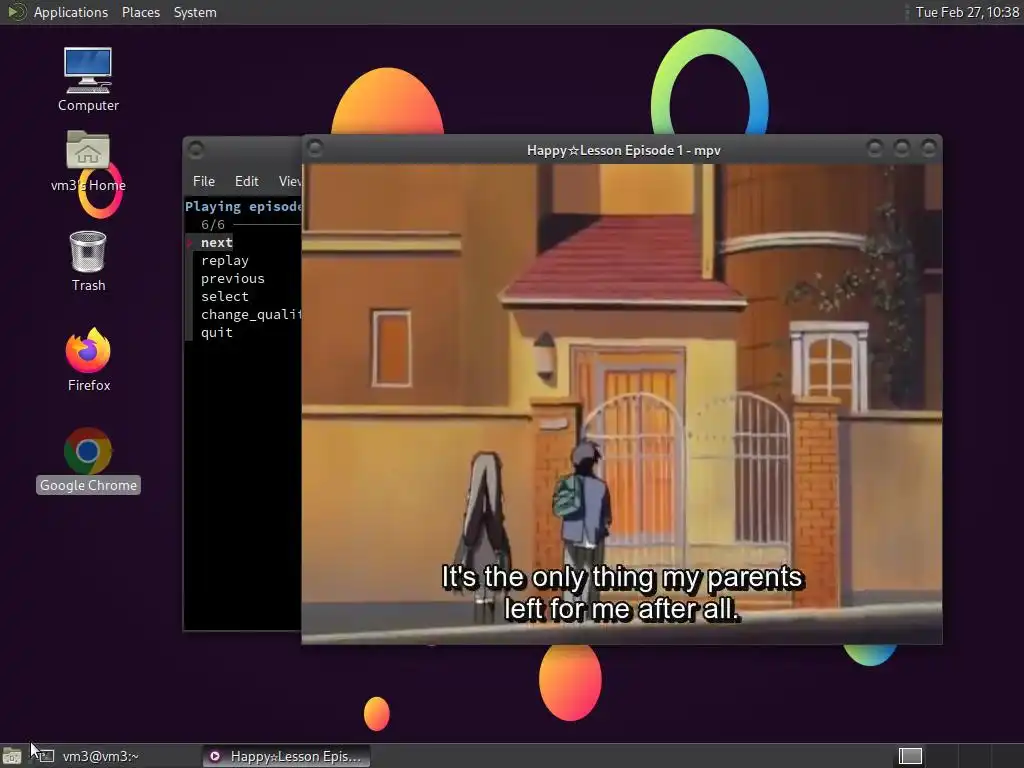Select 'next' in the terminal episode list
1024x768 pixels.
[217, 242]
